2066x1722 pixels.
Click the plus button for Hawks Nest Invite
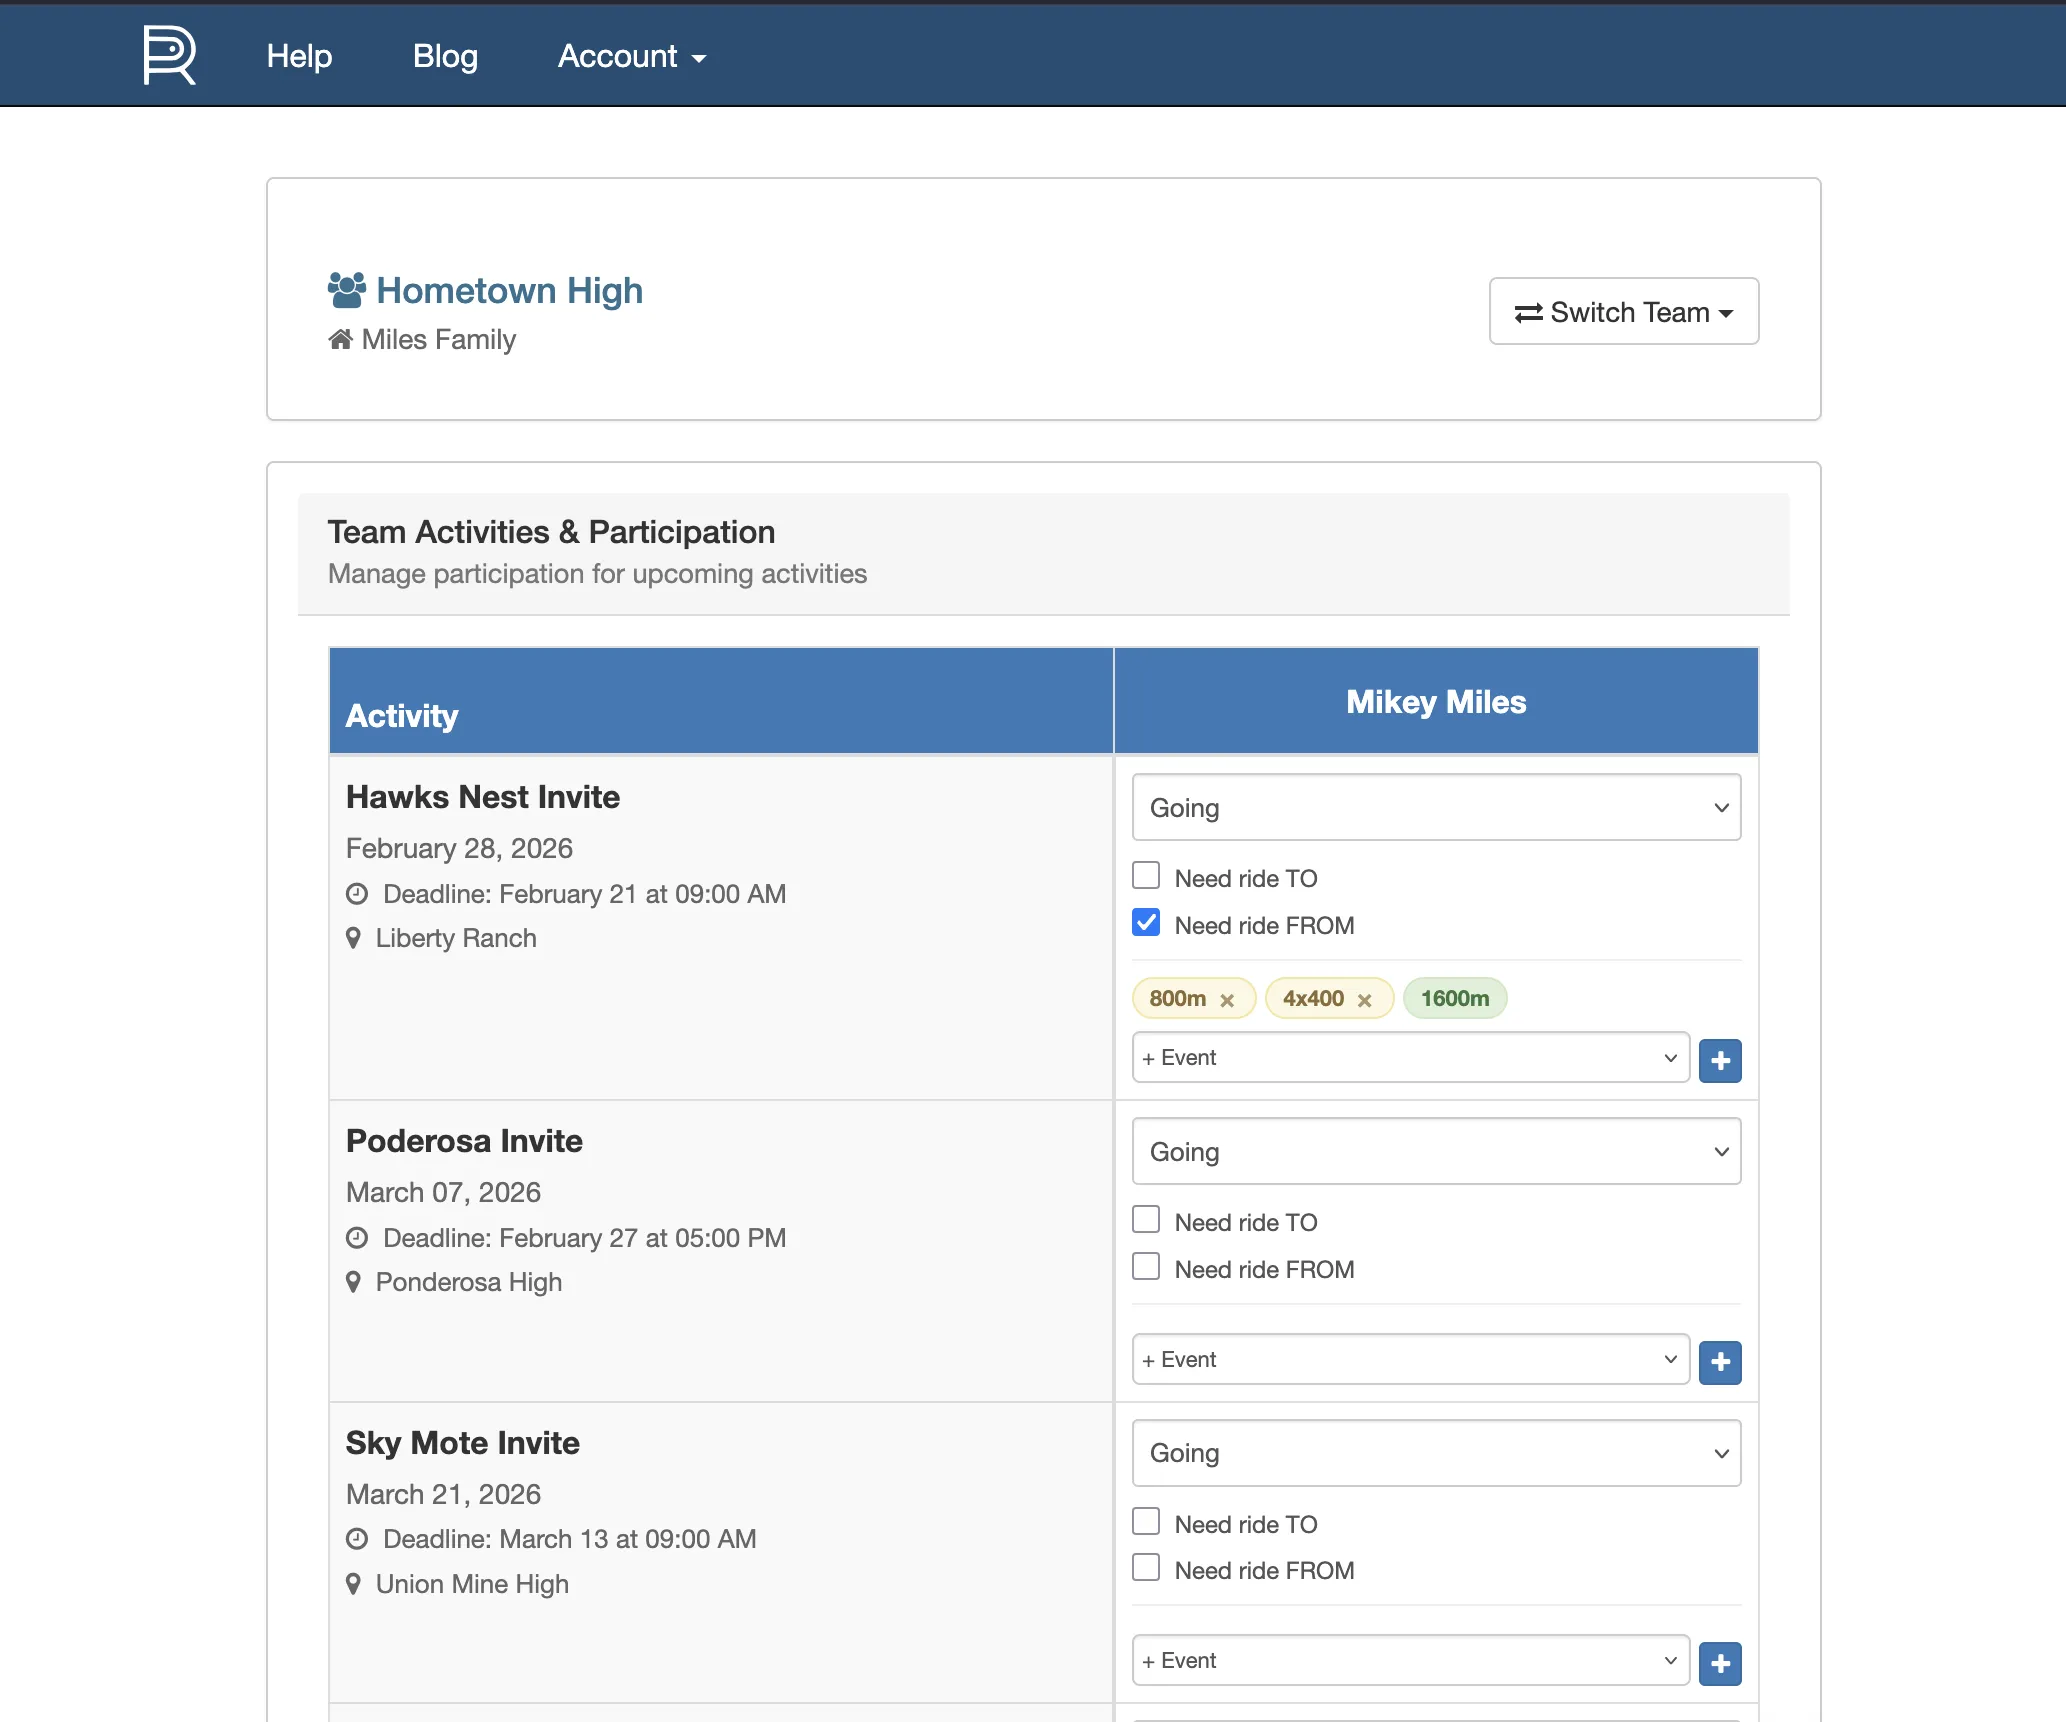[x=1720, y=1060]
